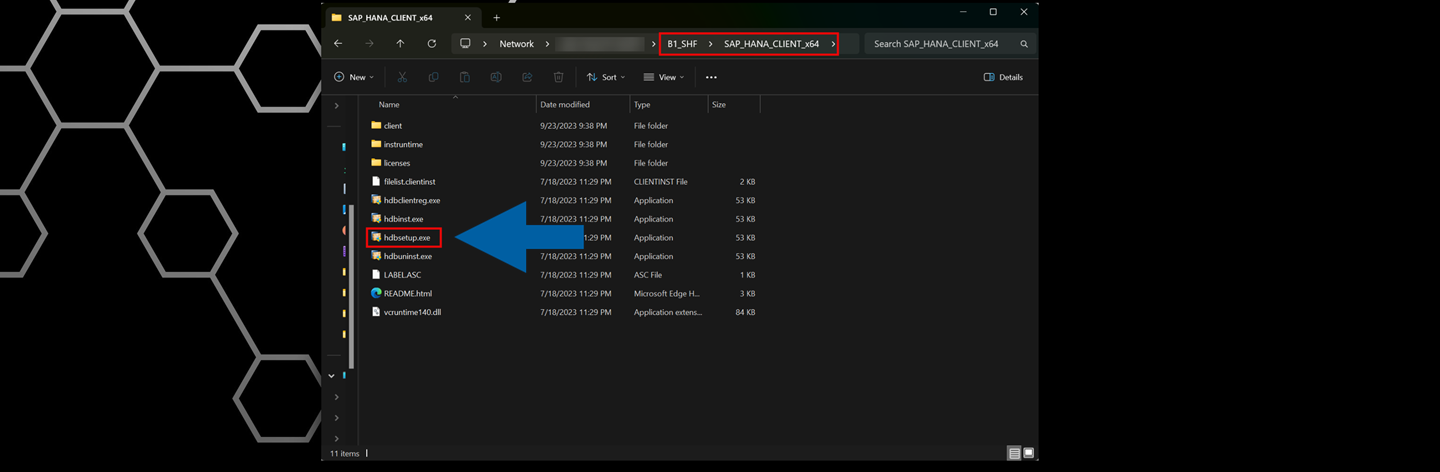The image size is (1440, 472).
Task: Select the hdbsetup.exe file
Action: click(x=407, y=238)
